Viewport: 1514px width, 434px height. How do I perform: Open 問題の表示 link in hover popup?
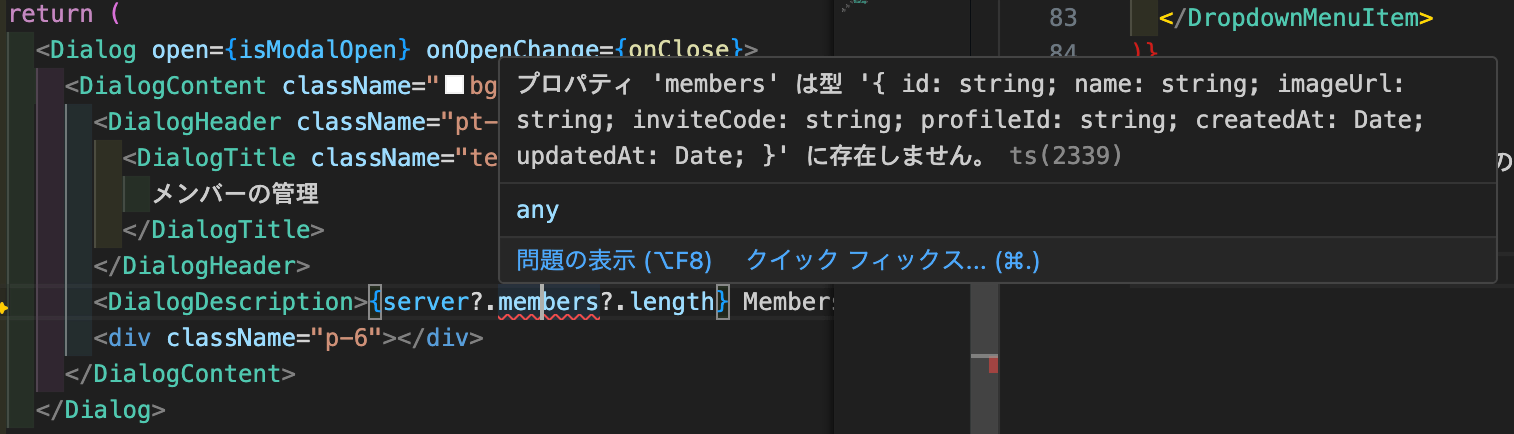[613, 261]
